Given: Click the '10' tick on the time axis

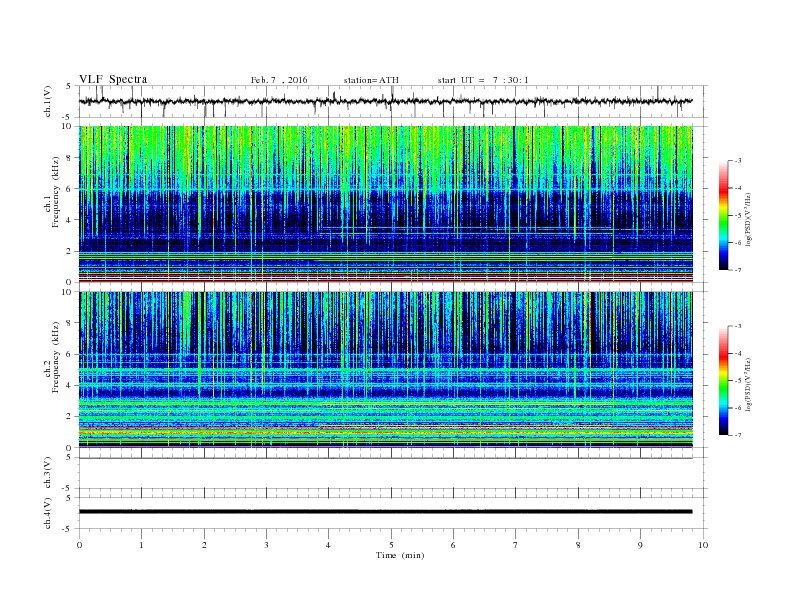Looking at the screenshot, I should click(703, 545).
